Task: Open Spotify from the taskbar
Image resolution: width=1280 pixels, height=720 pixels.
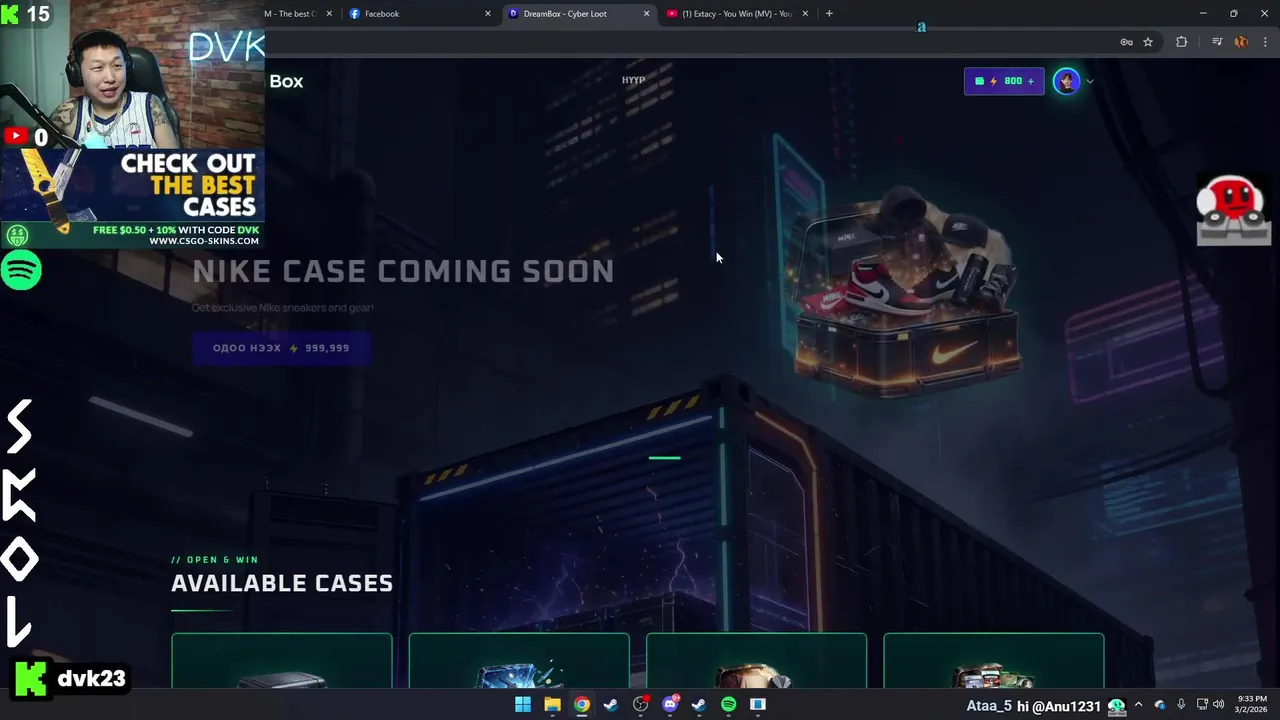Action: coord(729,705)
